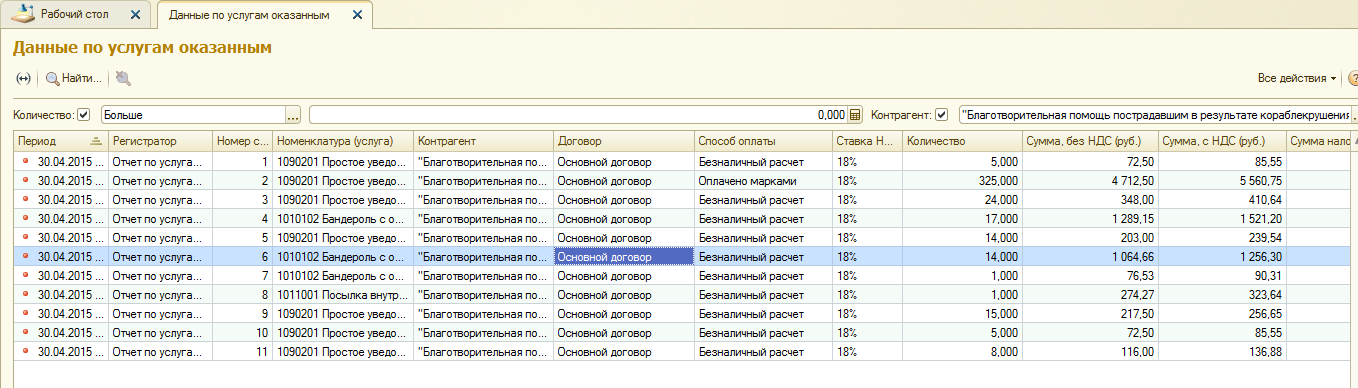Screen dimensions: 1358x388
Task: Click the Больше comparison type field
Action: [193, 115]
